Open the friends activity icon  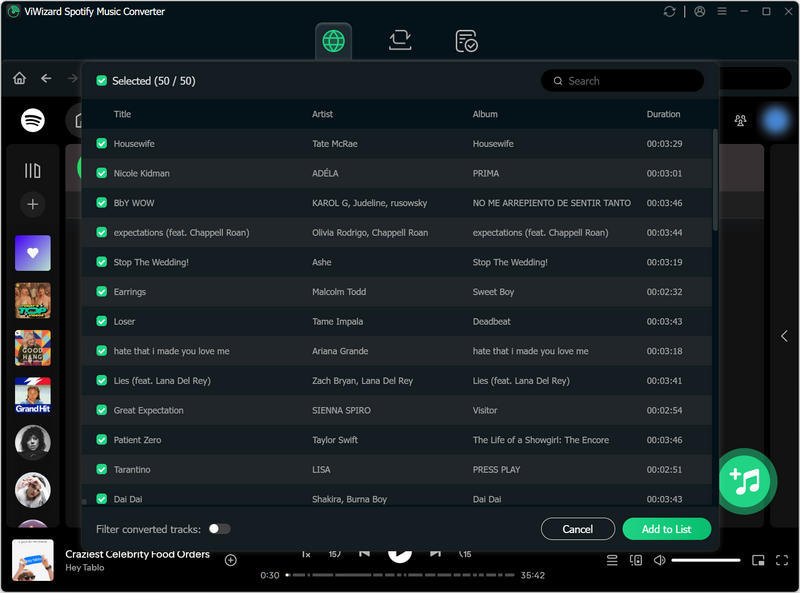point(740,120)
